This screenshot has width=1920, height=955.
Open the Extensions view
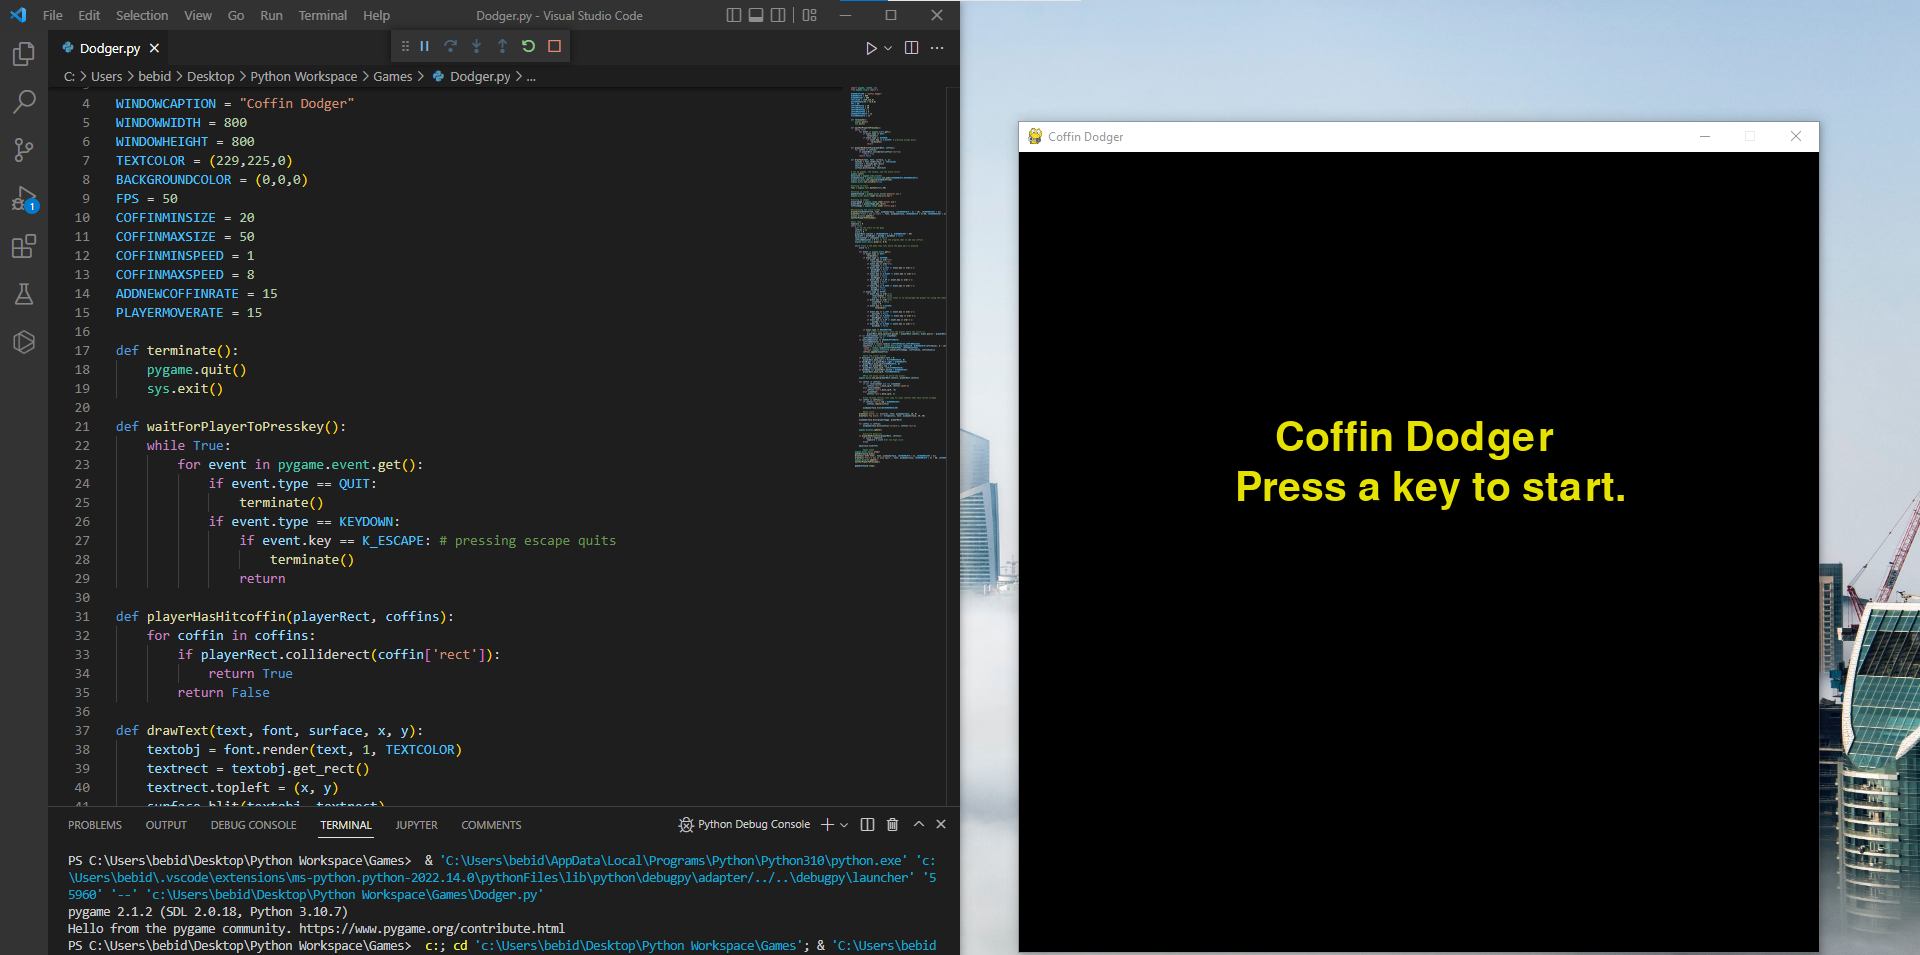[x=24, y=246]
